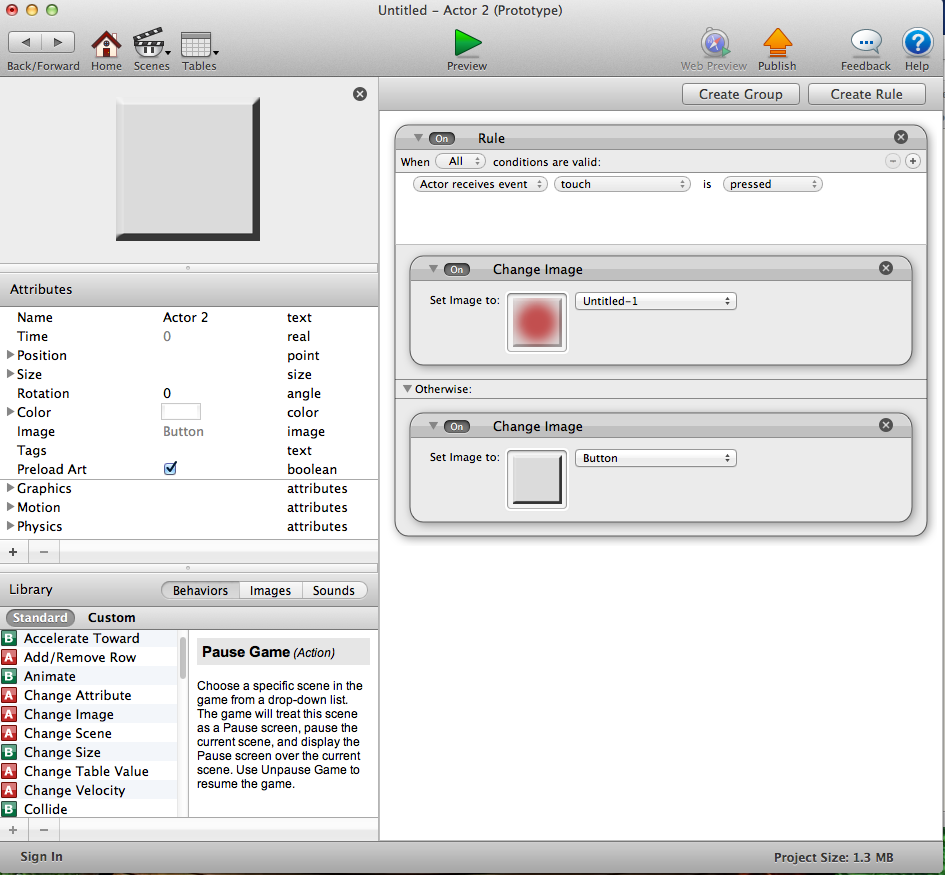Open the Tables icon
The image size is (945, 875).
(197, 45)
